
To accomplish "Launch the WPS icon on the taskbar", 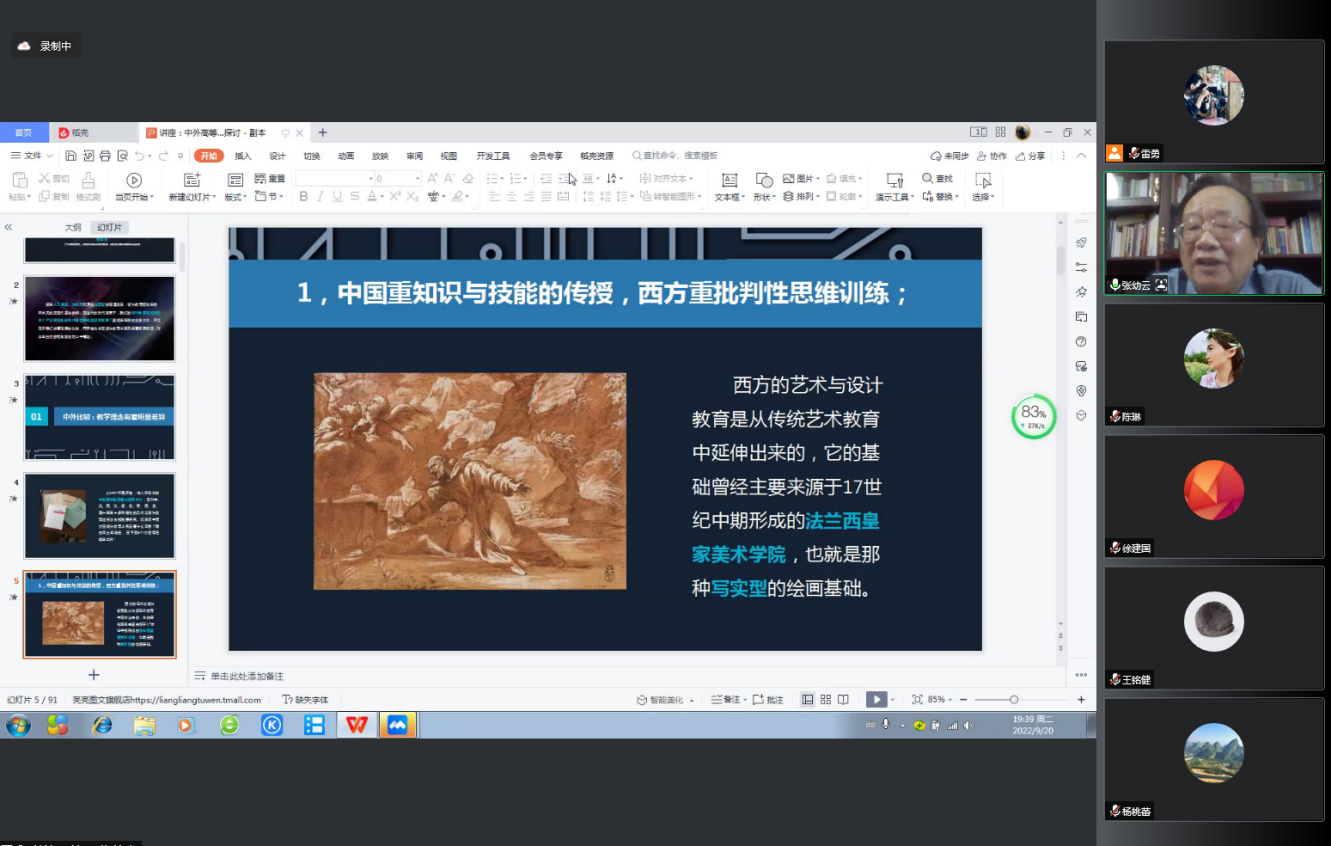I will click(357, 725).
